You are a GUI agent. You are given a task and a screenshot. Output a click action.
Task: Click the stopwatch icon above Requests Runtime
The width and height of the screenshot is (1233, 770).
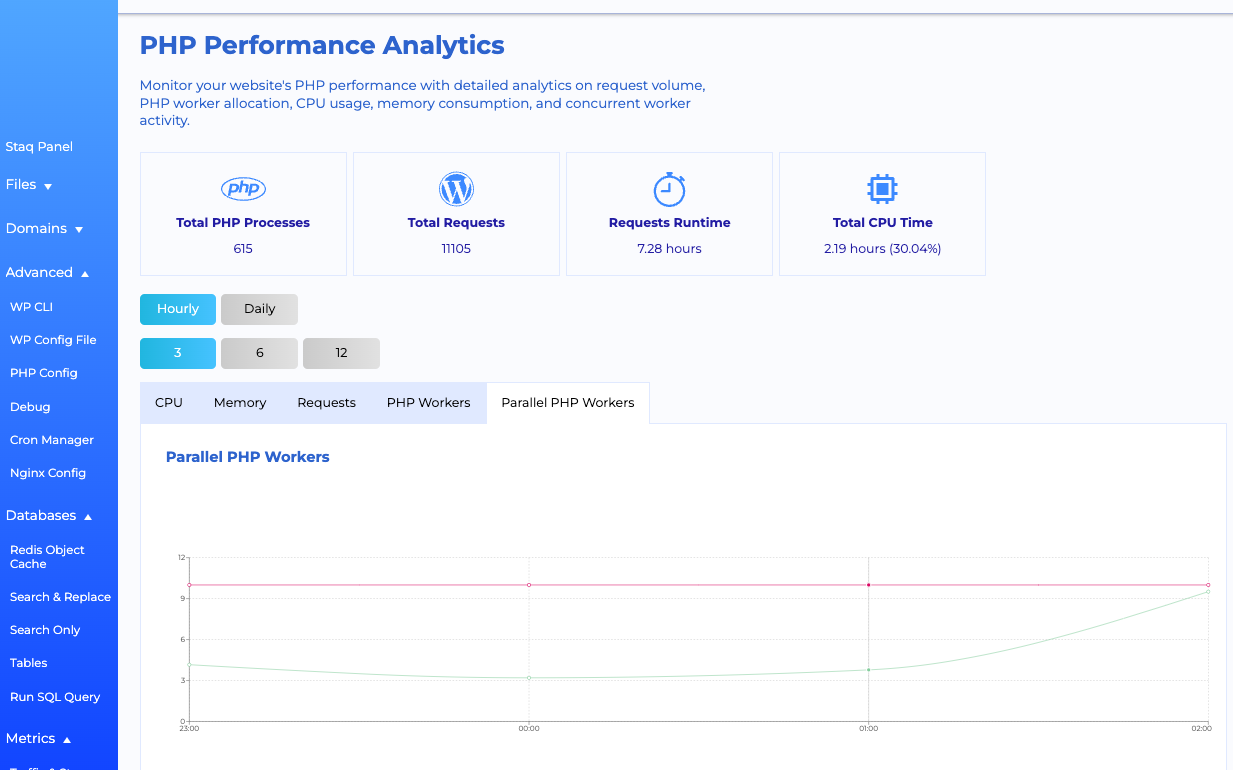click(669, 188)
